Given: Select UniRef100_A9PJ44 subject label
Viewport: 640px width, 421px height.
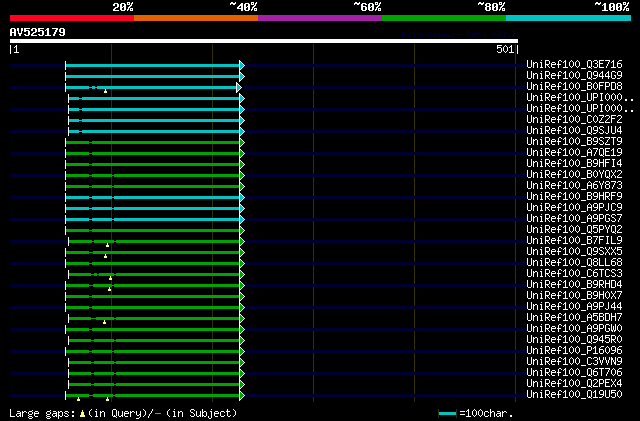Looking at the screenshot, I should coord(574,307).
